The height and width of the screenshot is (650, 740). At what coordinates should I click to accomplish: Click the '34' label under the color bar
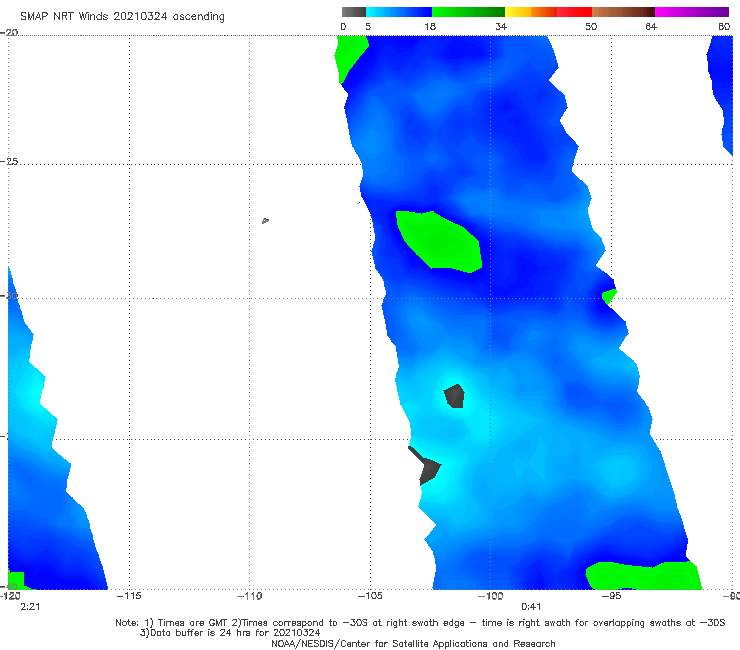tap(501, 27)
